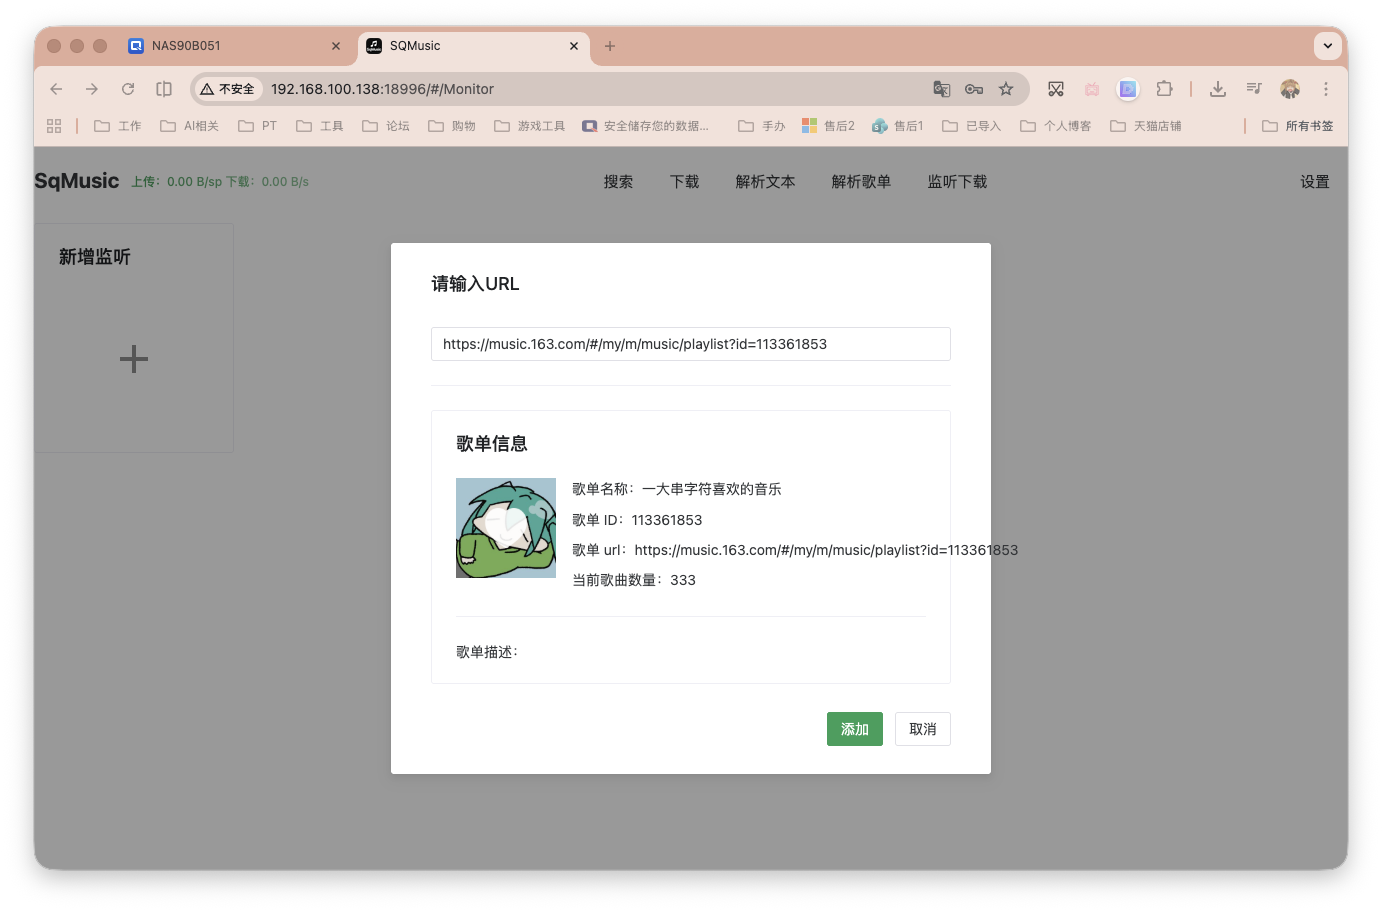Open the Chrome three-dot menu
The height and width of the screenshot is (912, 1382).
(1326, 89)
